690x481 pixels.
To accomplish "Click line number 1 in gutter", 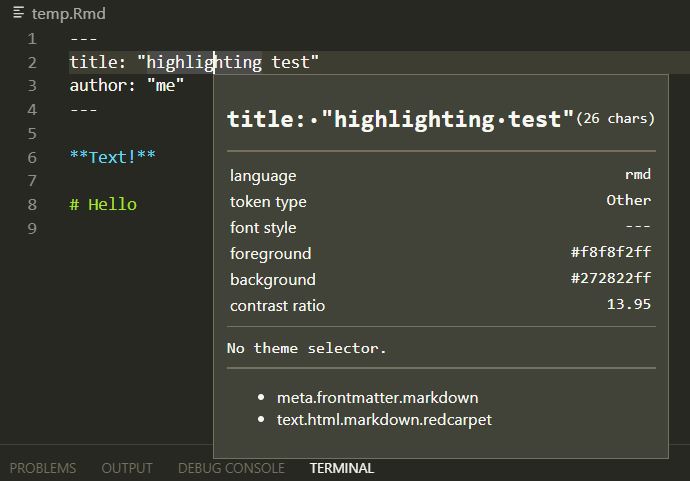I will click(32, 39).
